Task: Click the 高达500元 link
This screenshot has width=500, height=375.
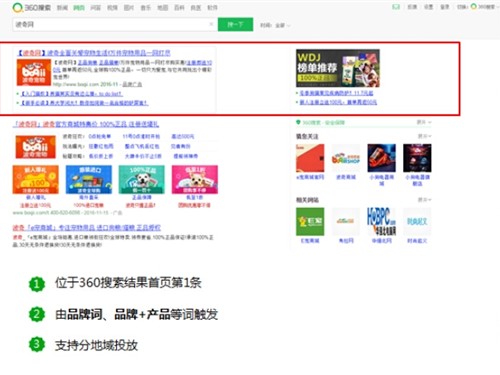Action: pos(183,136)
